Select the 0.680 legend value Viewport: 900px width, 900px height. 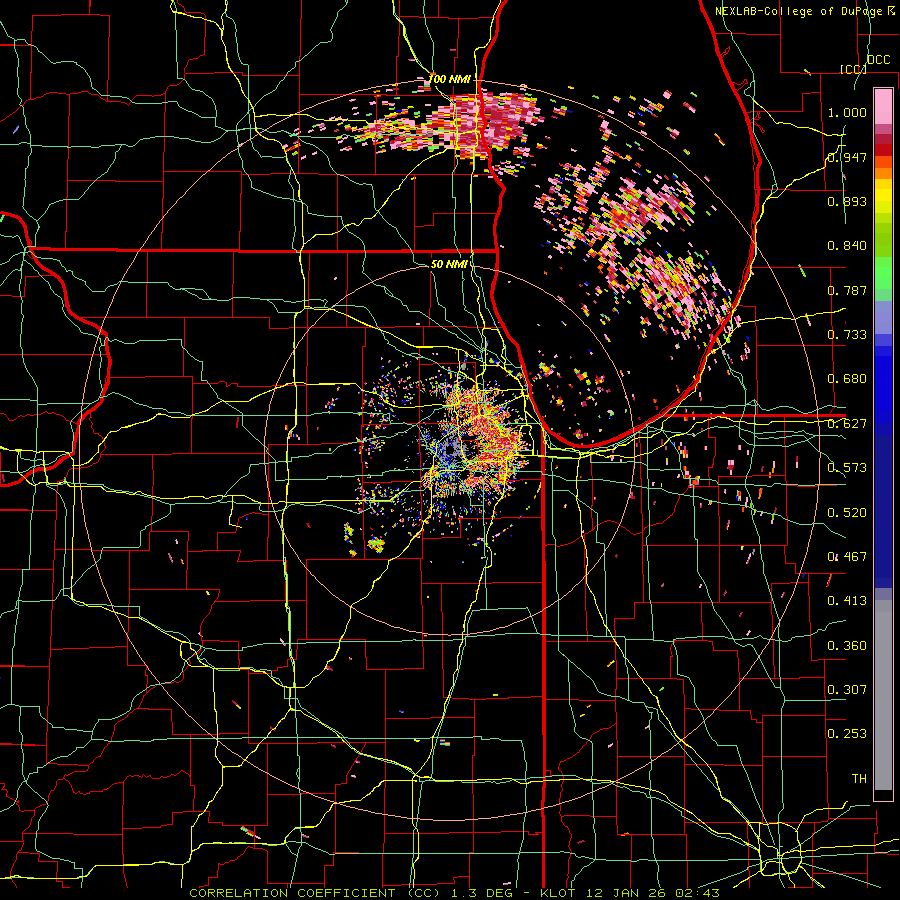(x=847, y=379)
